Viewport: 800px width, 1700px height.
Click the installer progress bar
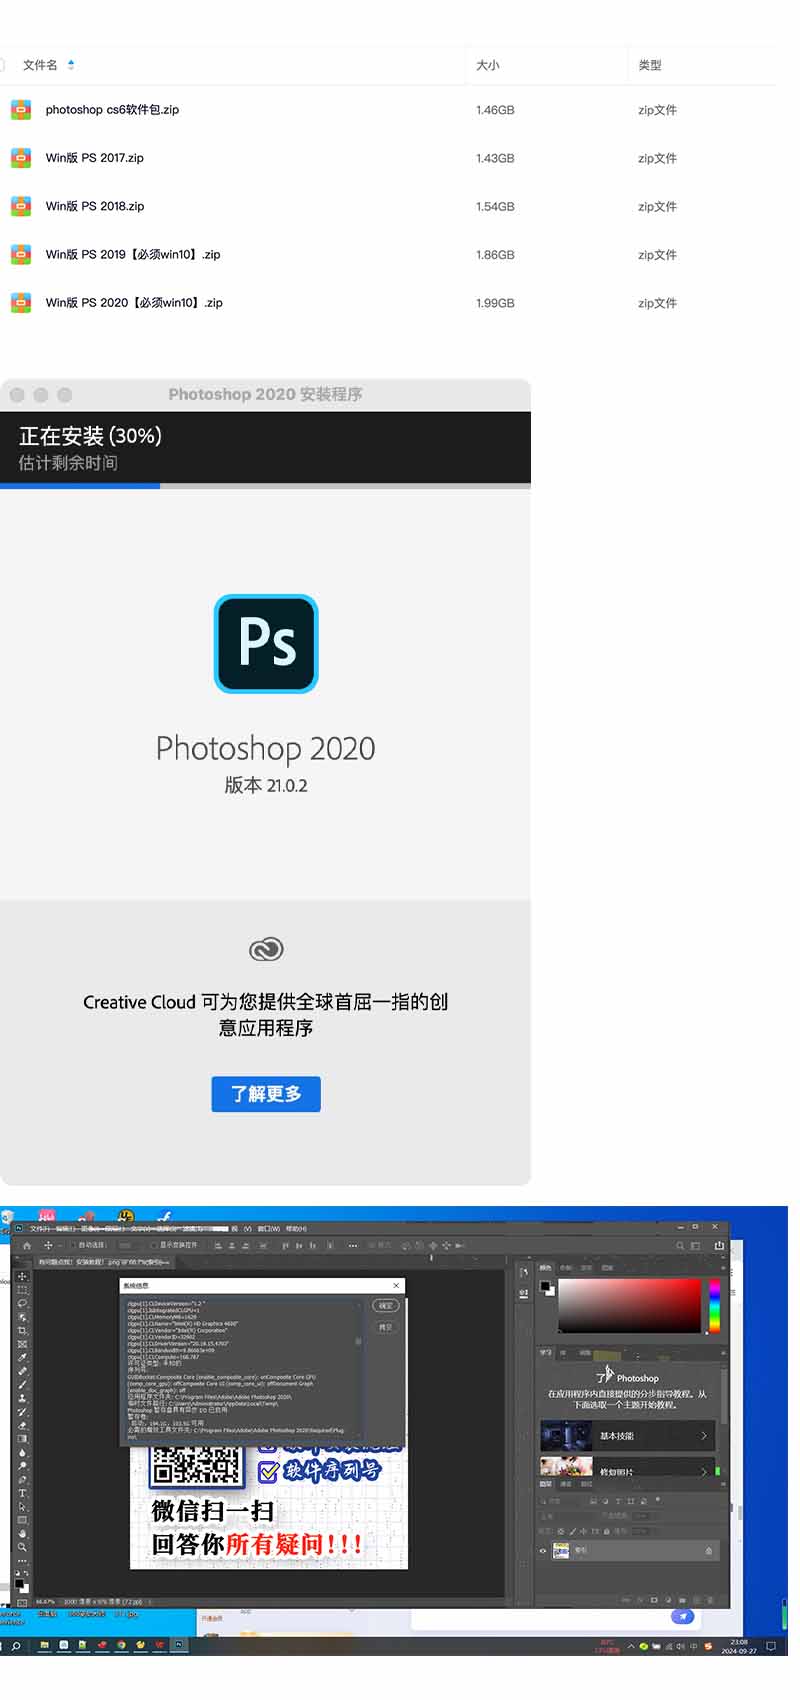coord(265,486)
